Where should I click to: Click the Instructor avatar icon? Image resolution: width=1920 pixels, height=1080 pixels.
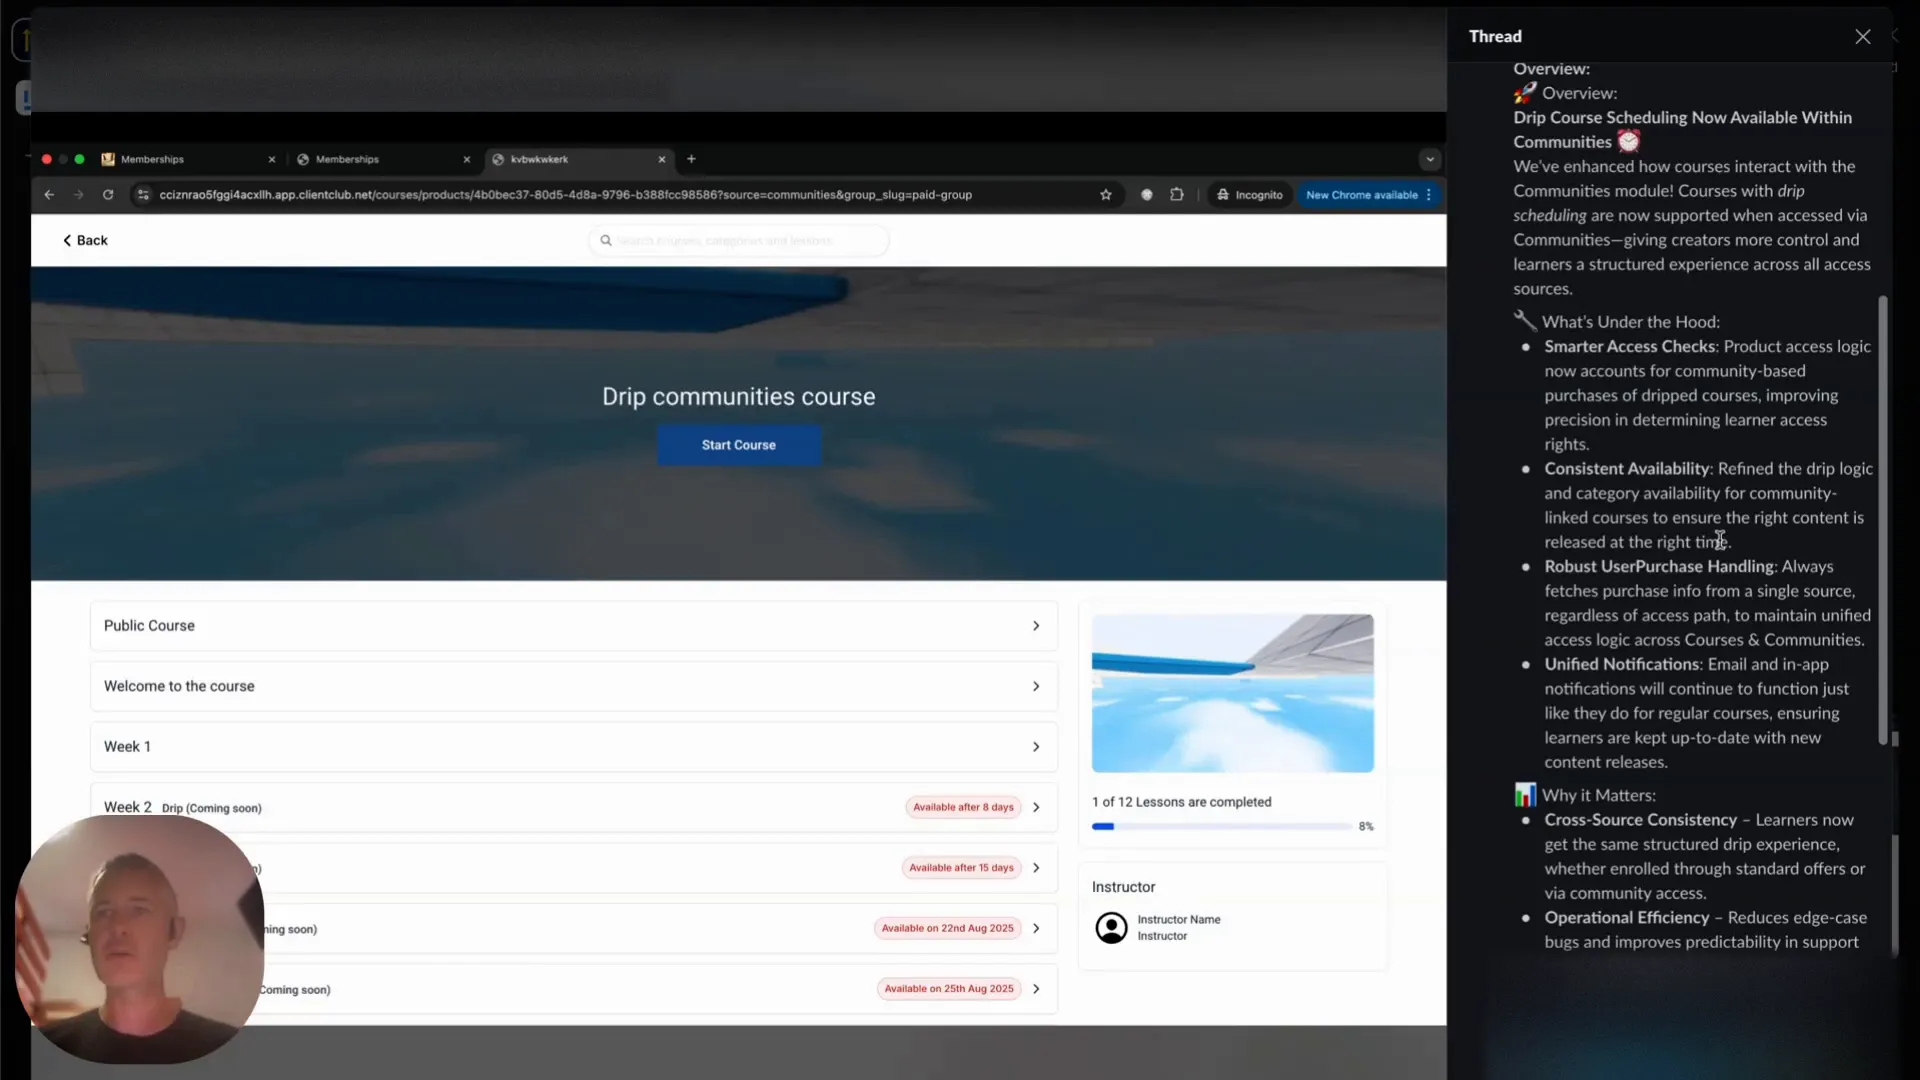tap(1111, 928)
